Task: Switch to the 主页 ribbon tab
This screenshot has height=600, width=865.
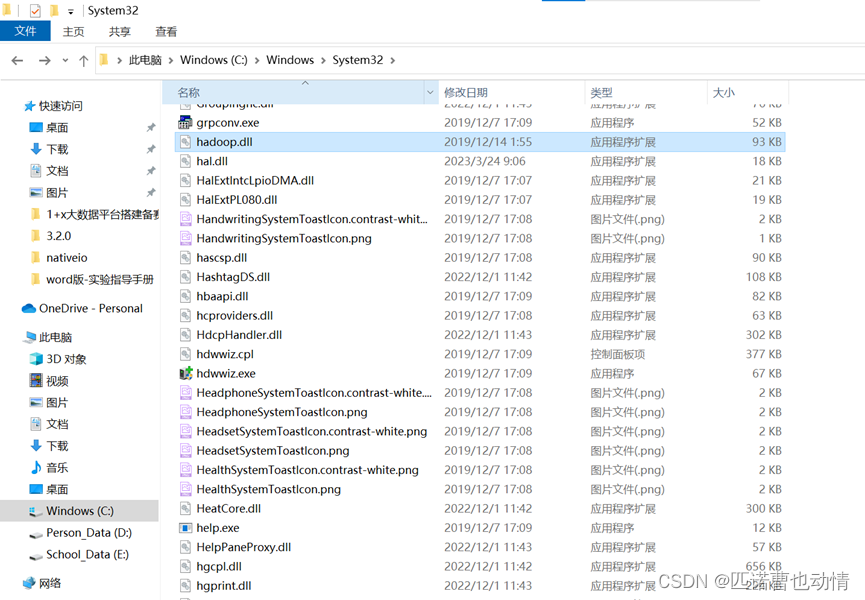Action: click(x=74, y=31)
